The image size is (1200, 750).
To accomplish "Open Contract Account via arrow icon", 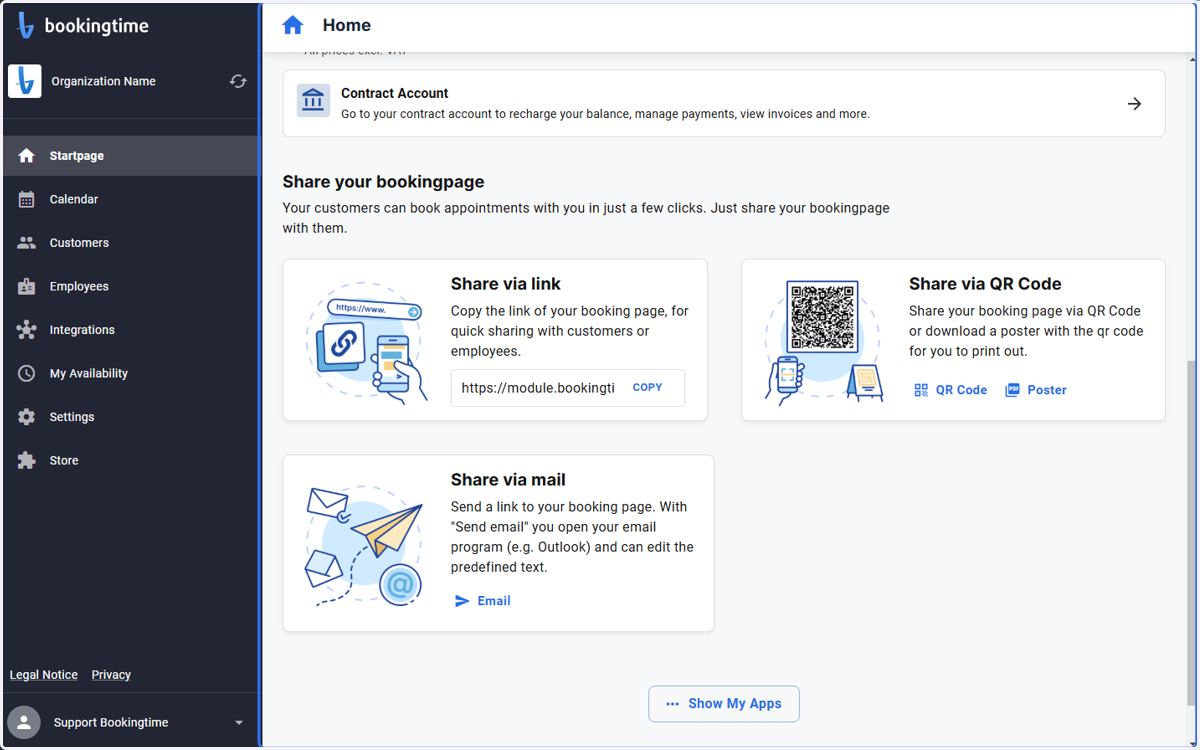I will pyautogui.click(x=1134, y=103).
